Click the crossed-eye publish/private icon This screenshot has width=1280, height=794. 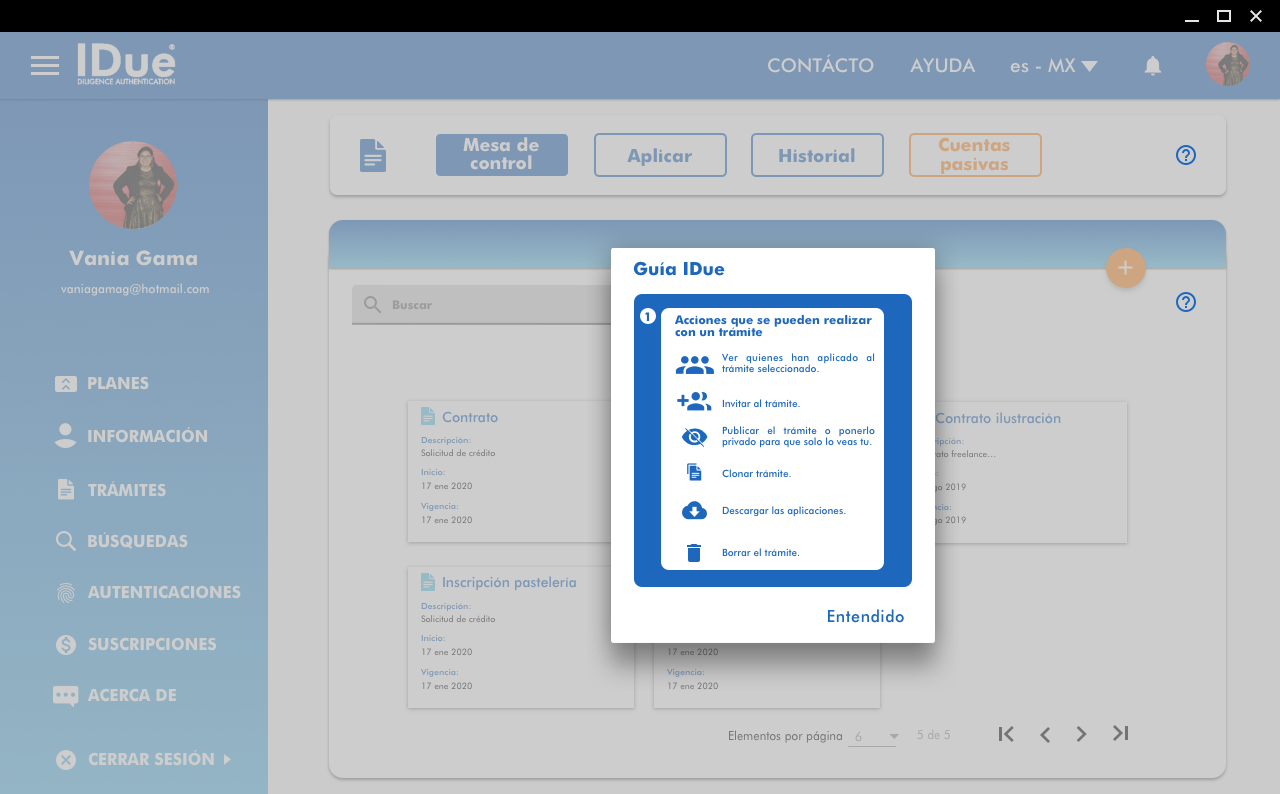694,437
